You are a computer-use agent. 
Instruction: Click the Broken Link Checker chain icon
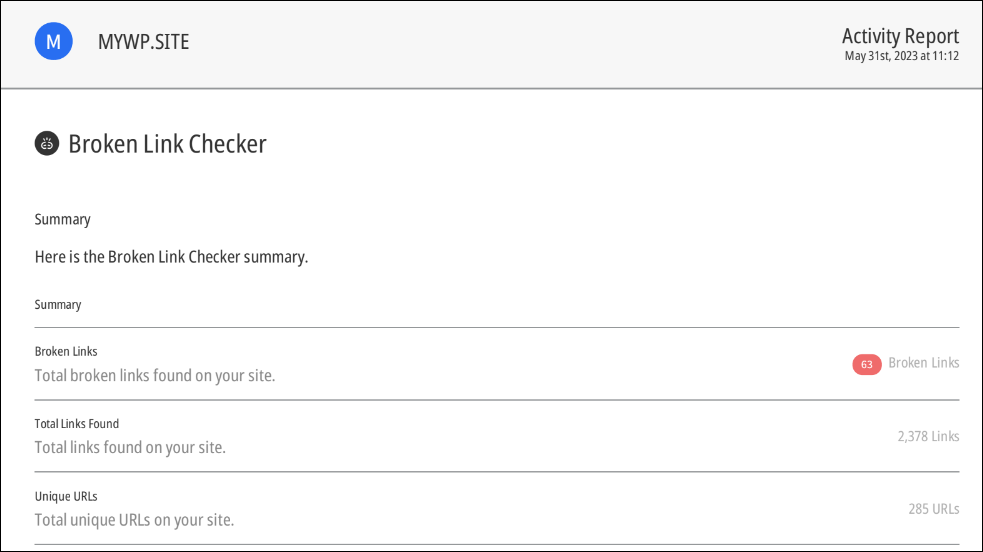click(46, 143)
